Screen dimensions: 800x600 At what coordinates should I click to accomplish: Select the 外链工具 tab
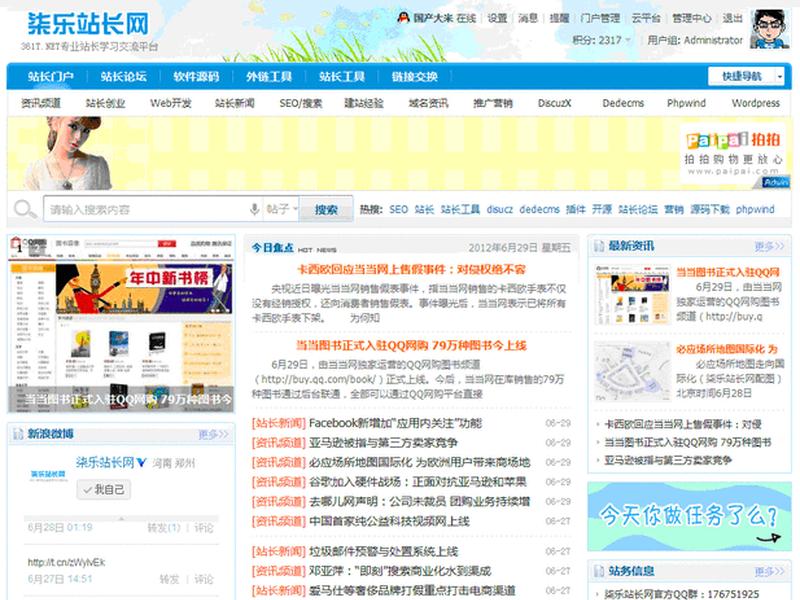269,77
